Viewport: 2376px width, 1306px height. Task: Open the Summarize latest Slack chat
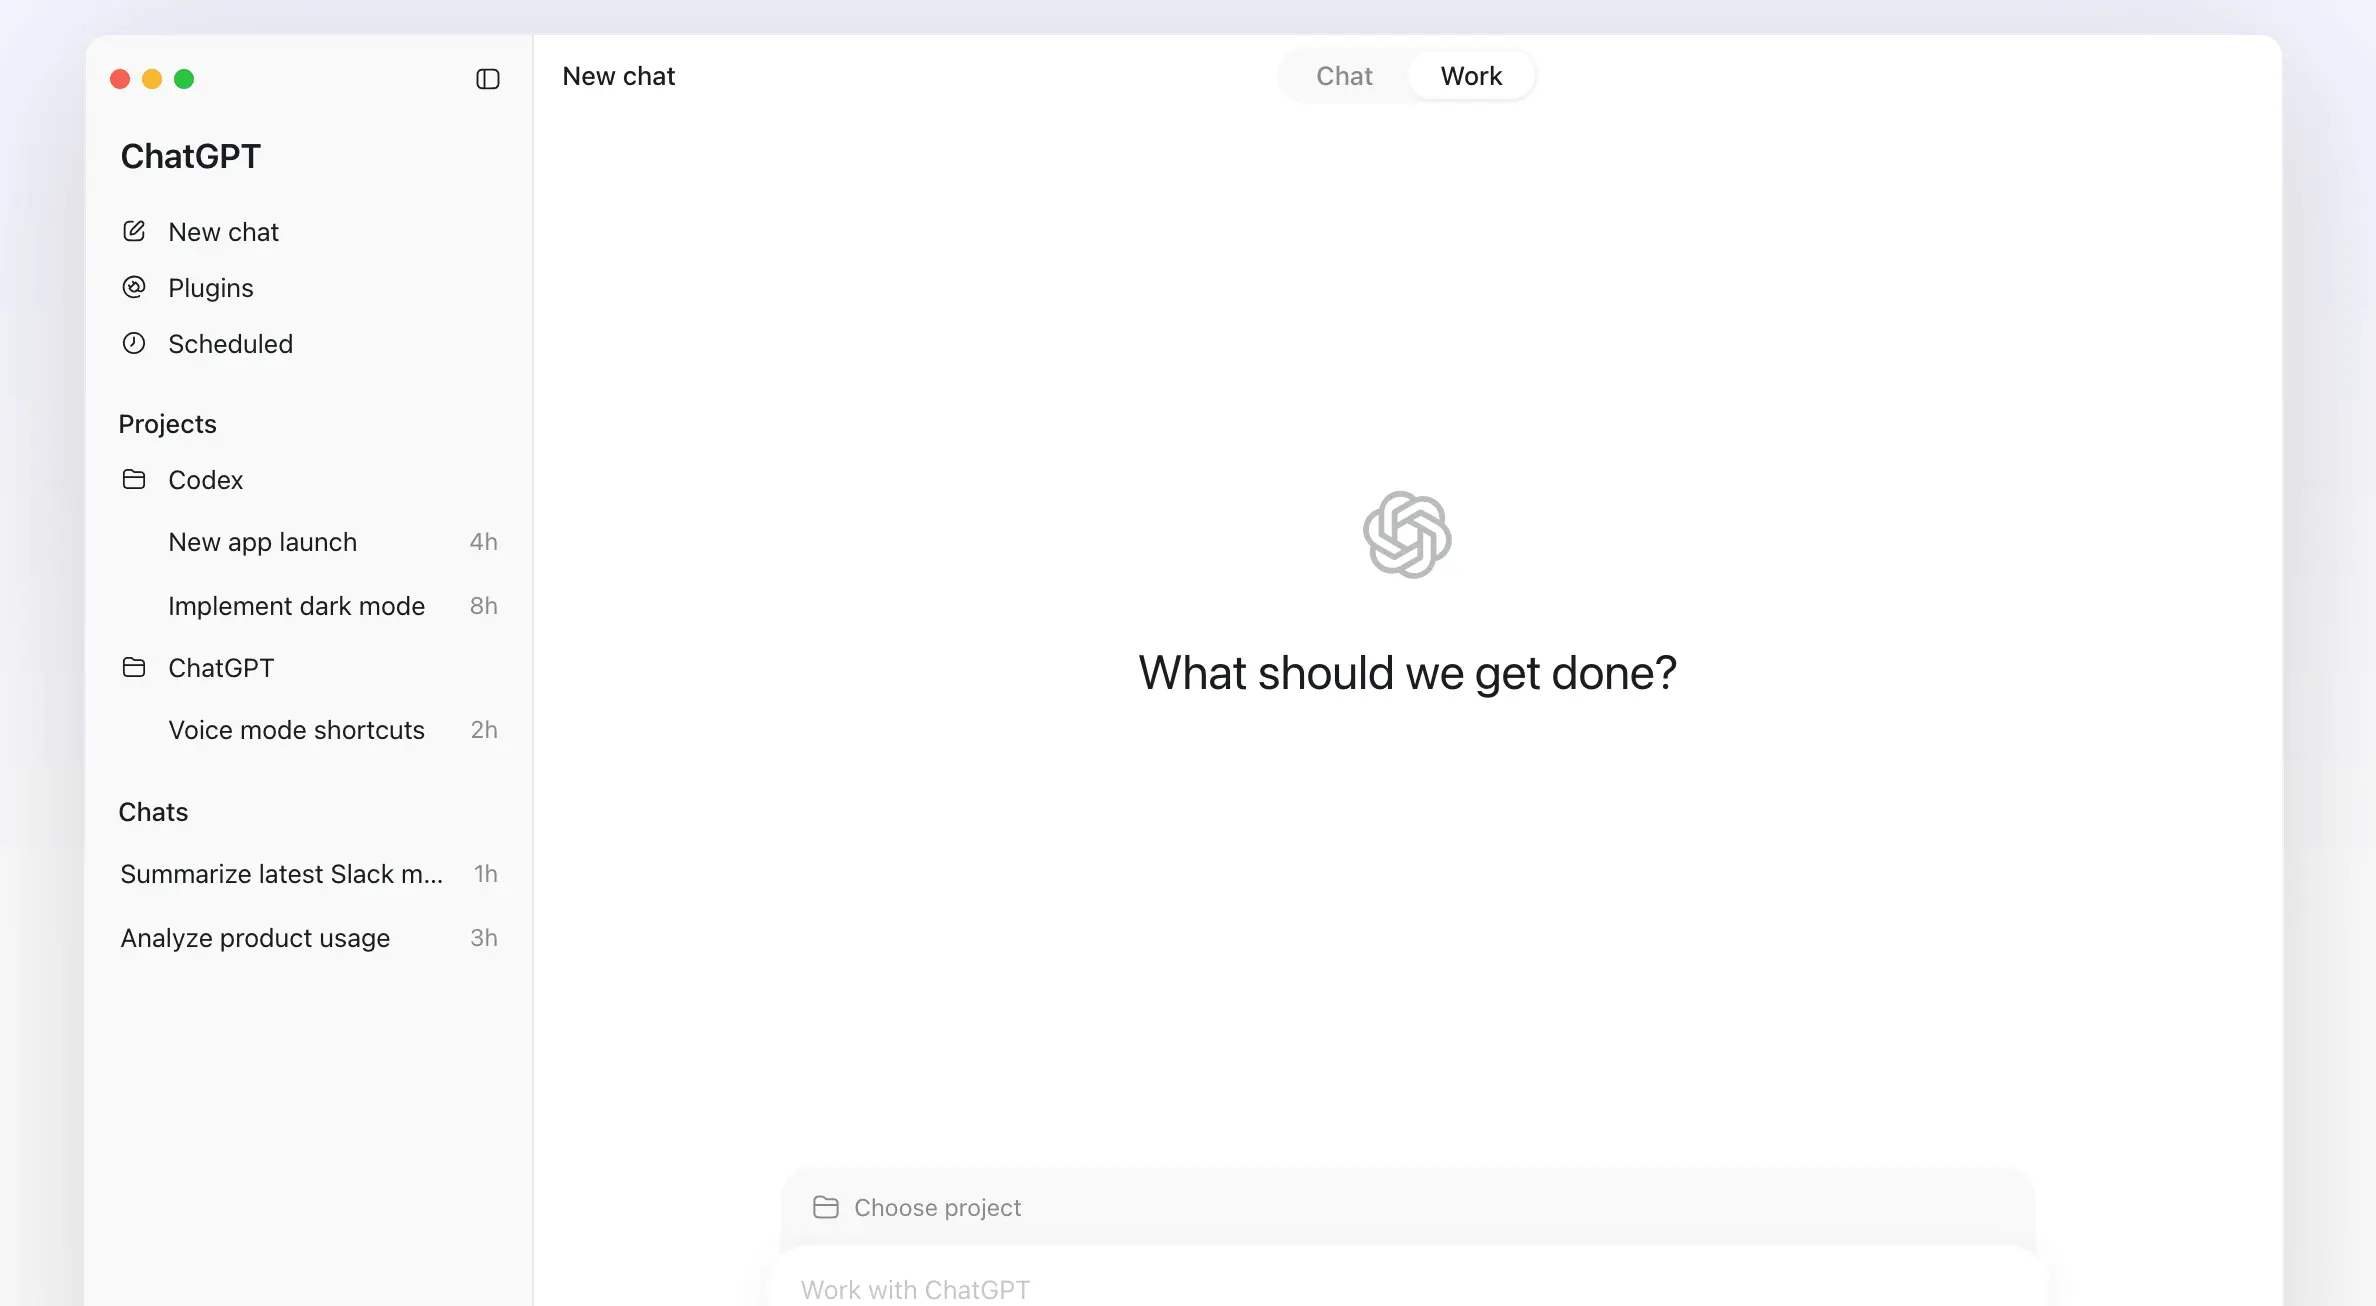coord(309,874)
